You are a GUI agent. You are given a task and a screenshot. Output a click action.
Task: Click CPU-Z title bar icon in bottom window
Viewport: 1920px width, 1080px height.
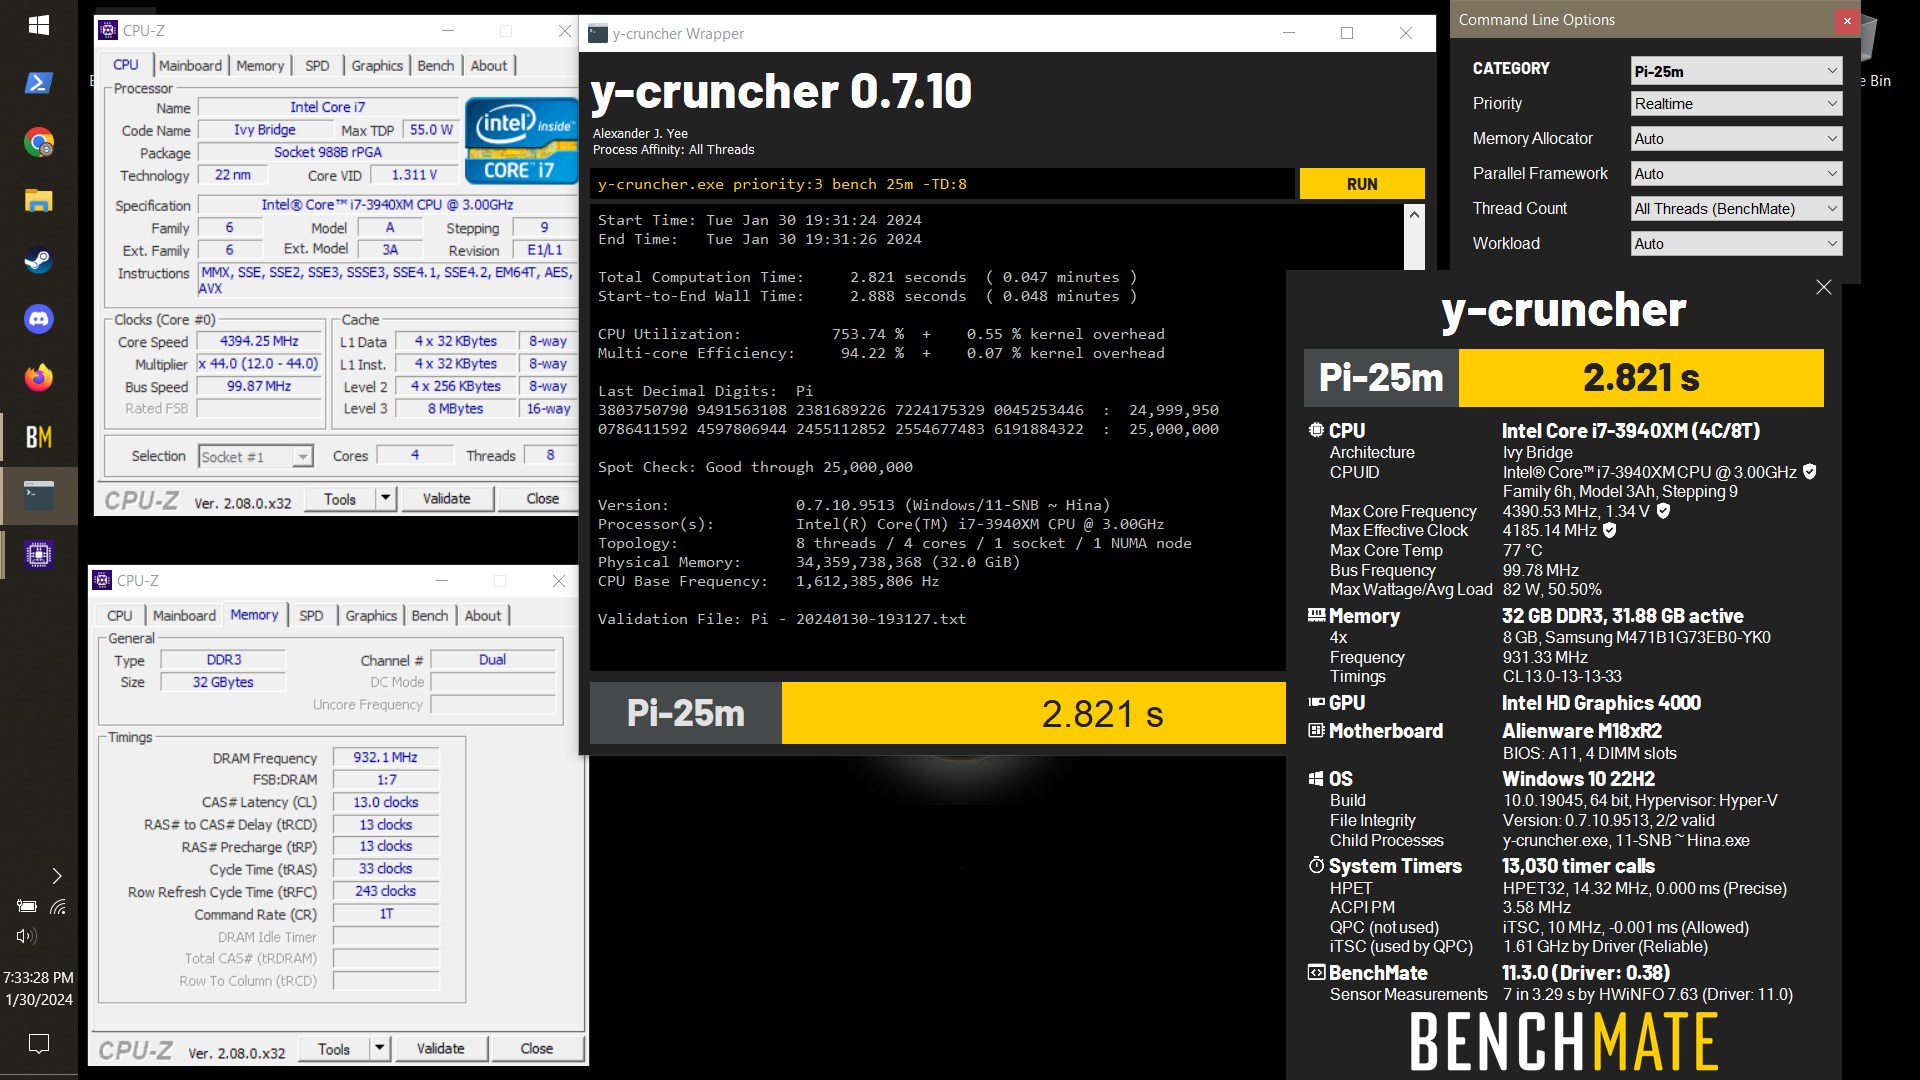(x=102, y=580)
